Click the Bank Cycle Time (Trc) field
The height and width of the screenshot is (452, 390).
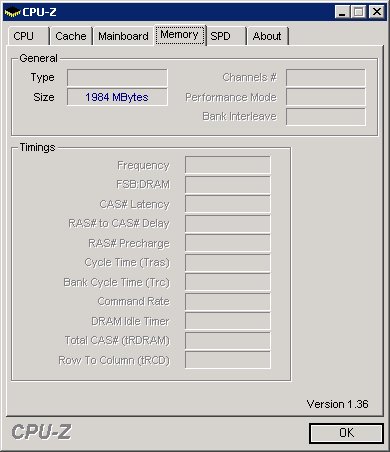click(x=228, y=282)
